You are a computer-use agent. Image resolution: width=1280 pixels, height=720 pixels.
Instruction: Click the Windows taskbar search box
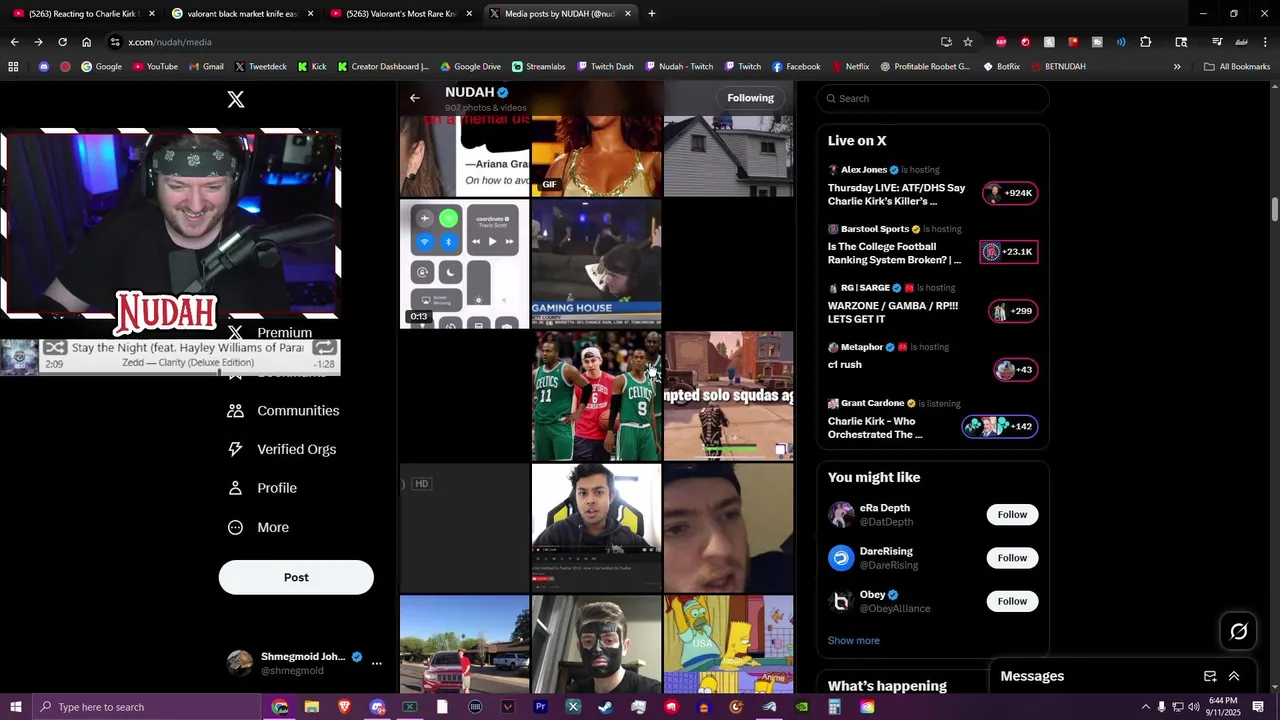click(150, 707)
